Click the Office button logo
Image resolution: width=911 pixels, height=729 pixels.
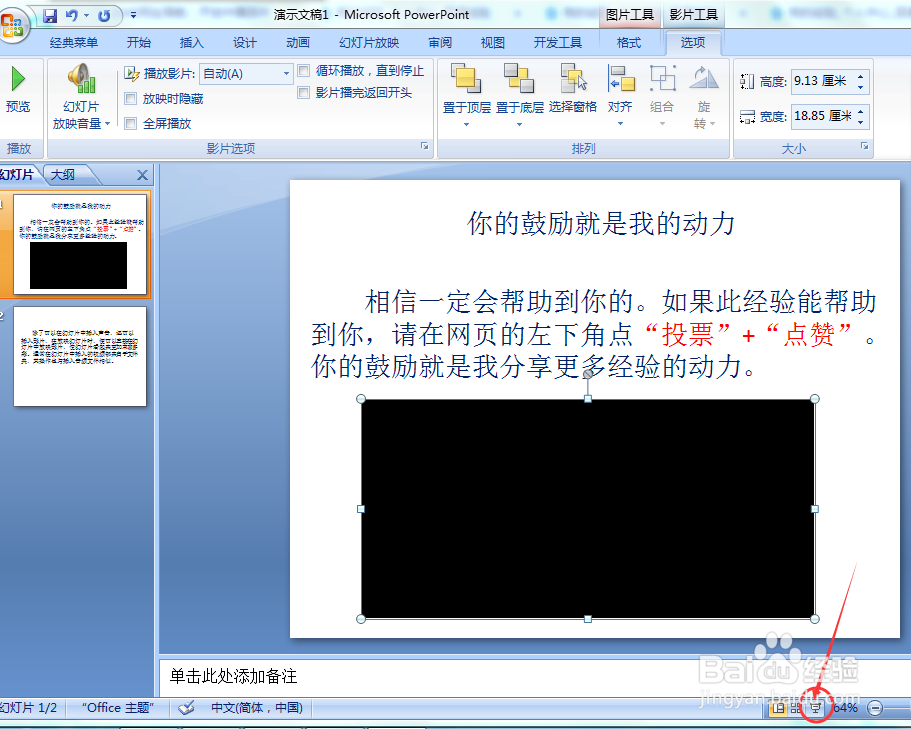(13, 26)
